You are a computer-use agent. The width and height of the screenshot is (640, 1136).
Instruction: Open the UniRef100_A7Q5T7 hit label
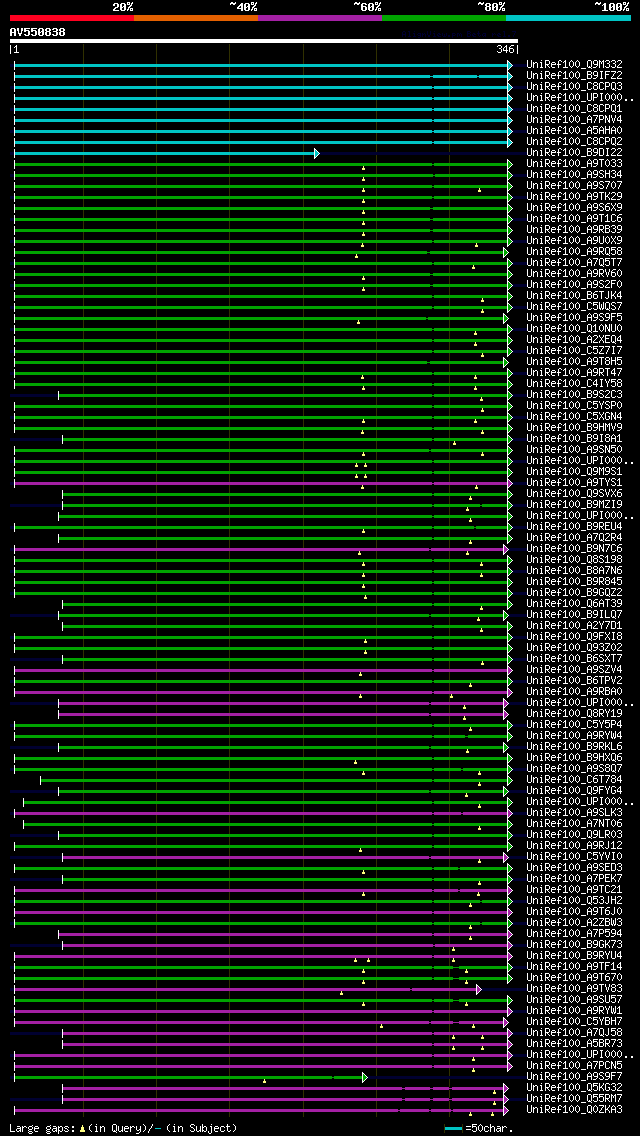[575, 262]
